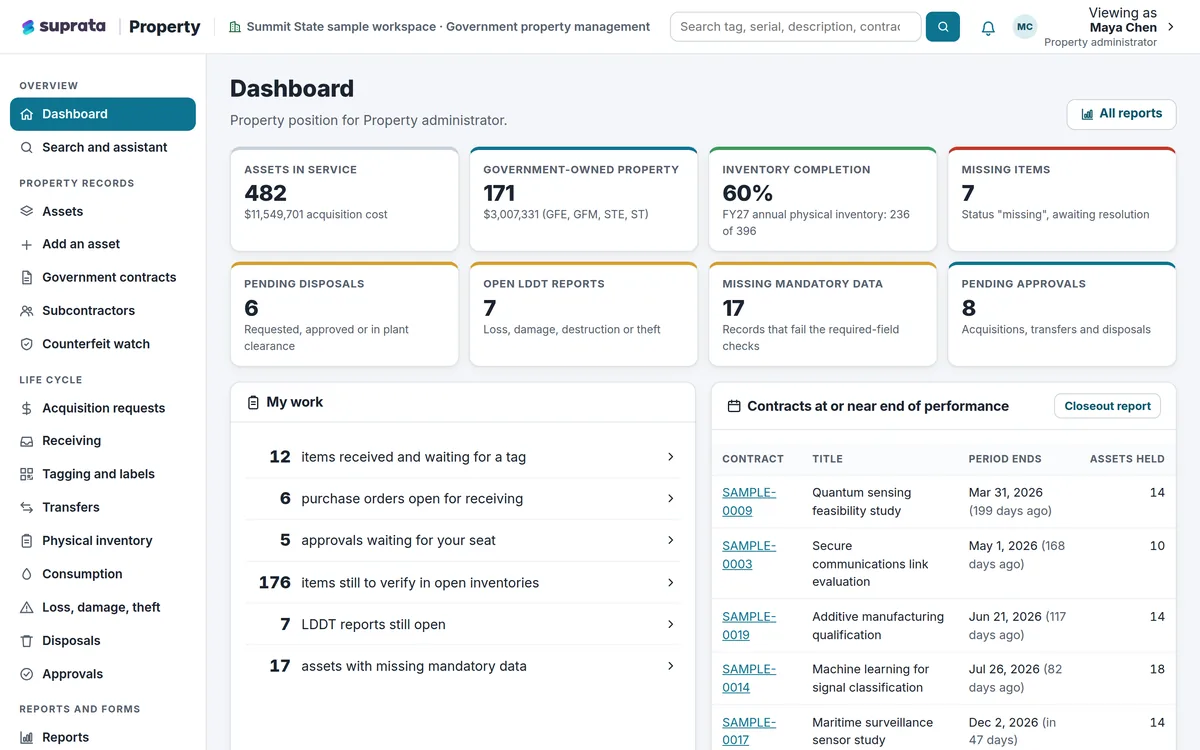
Task: Open Government contracts page
Action: (x=103, y=277)
